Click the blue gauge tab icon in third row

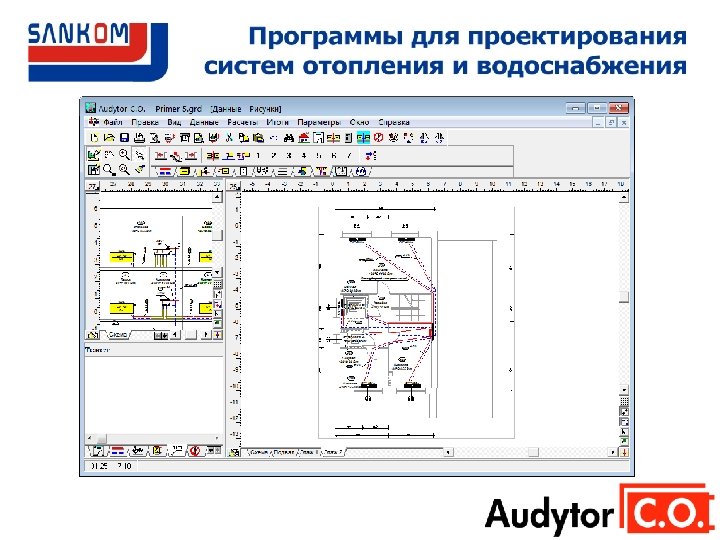tap(361, 171)
